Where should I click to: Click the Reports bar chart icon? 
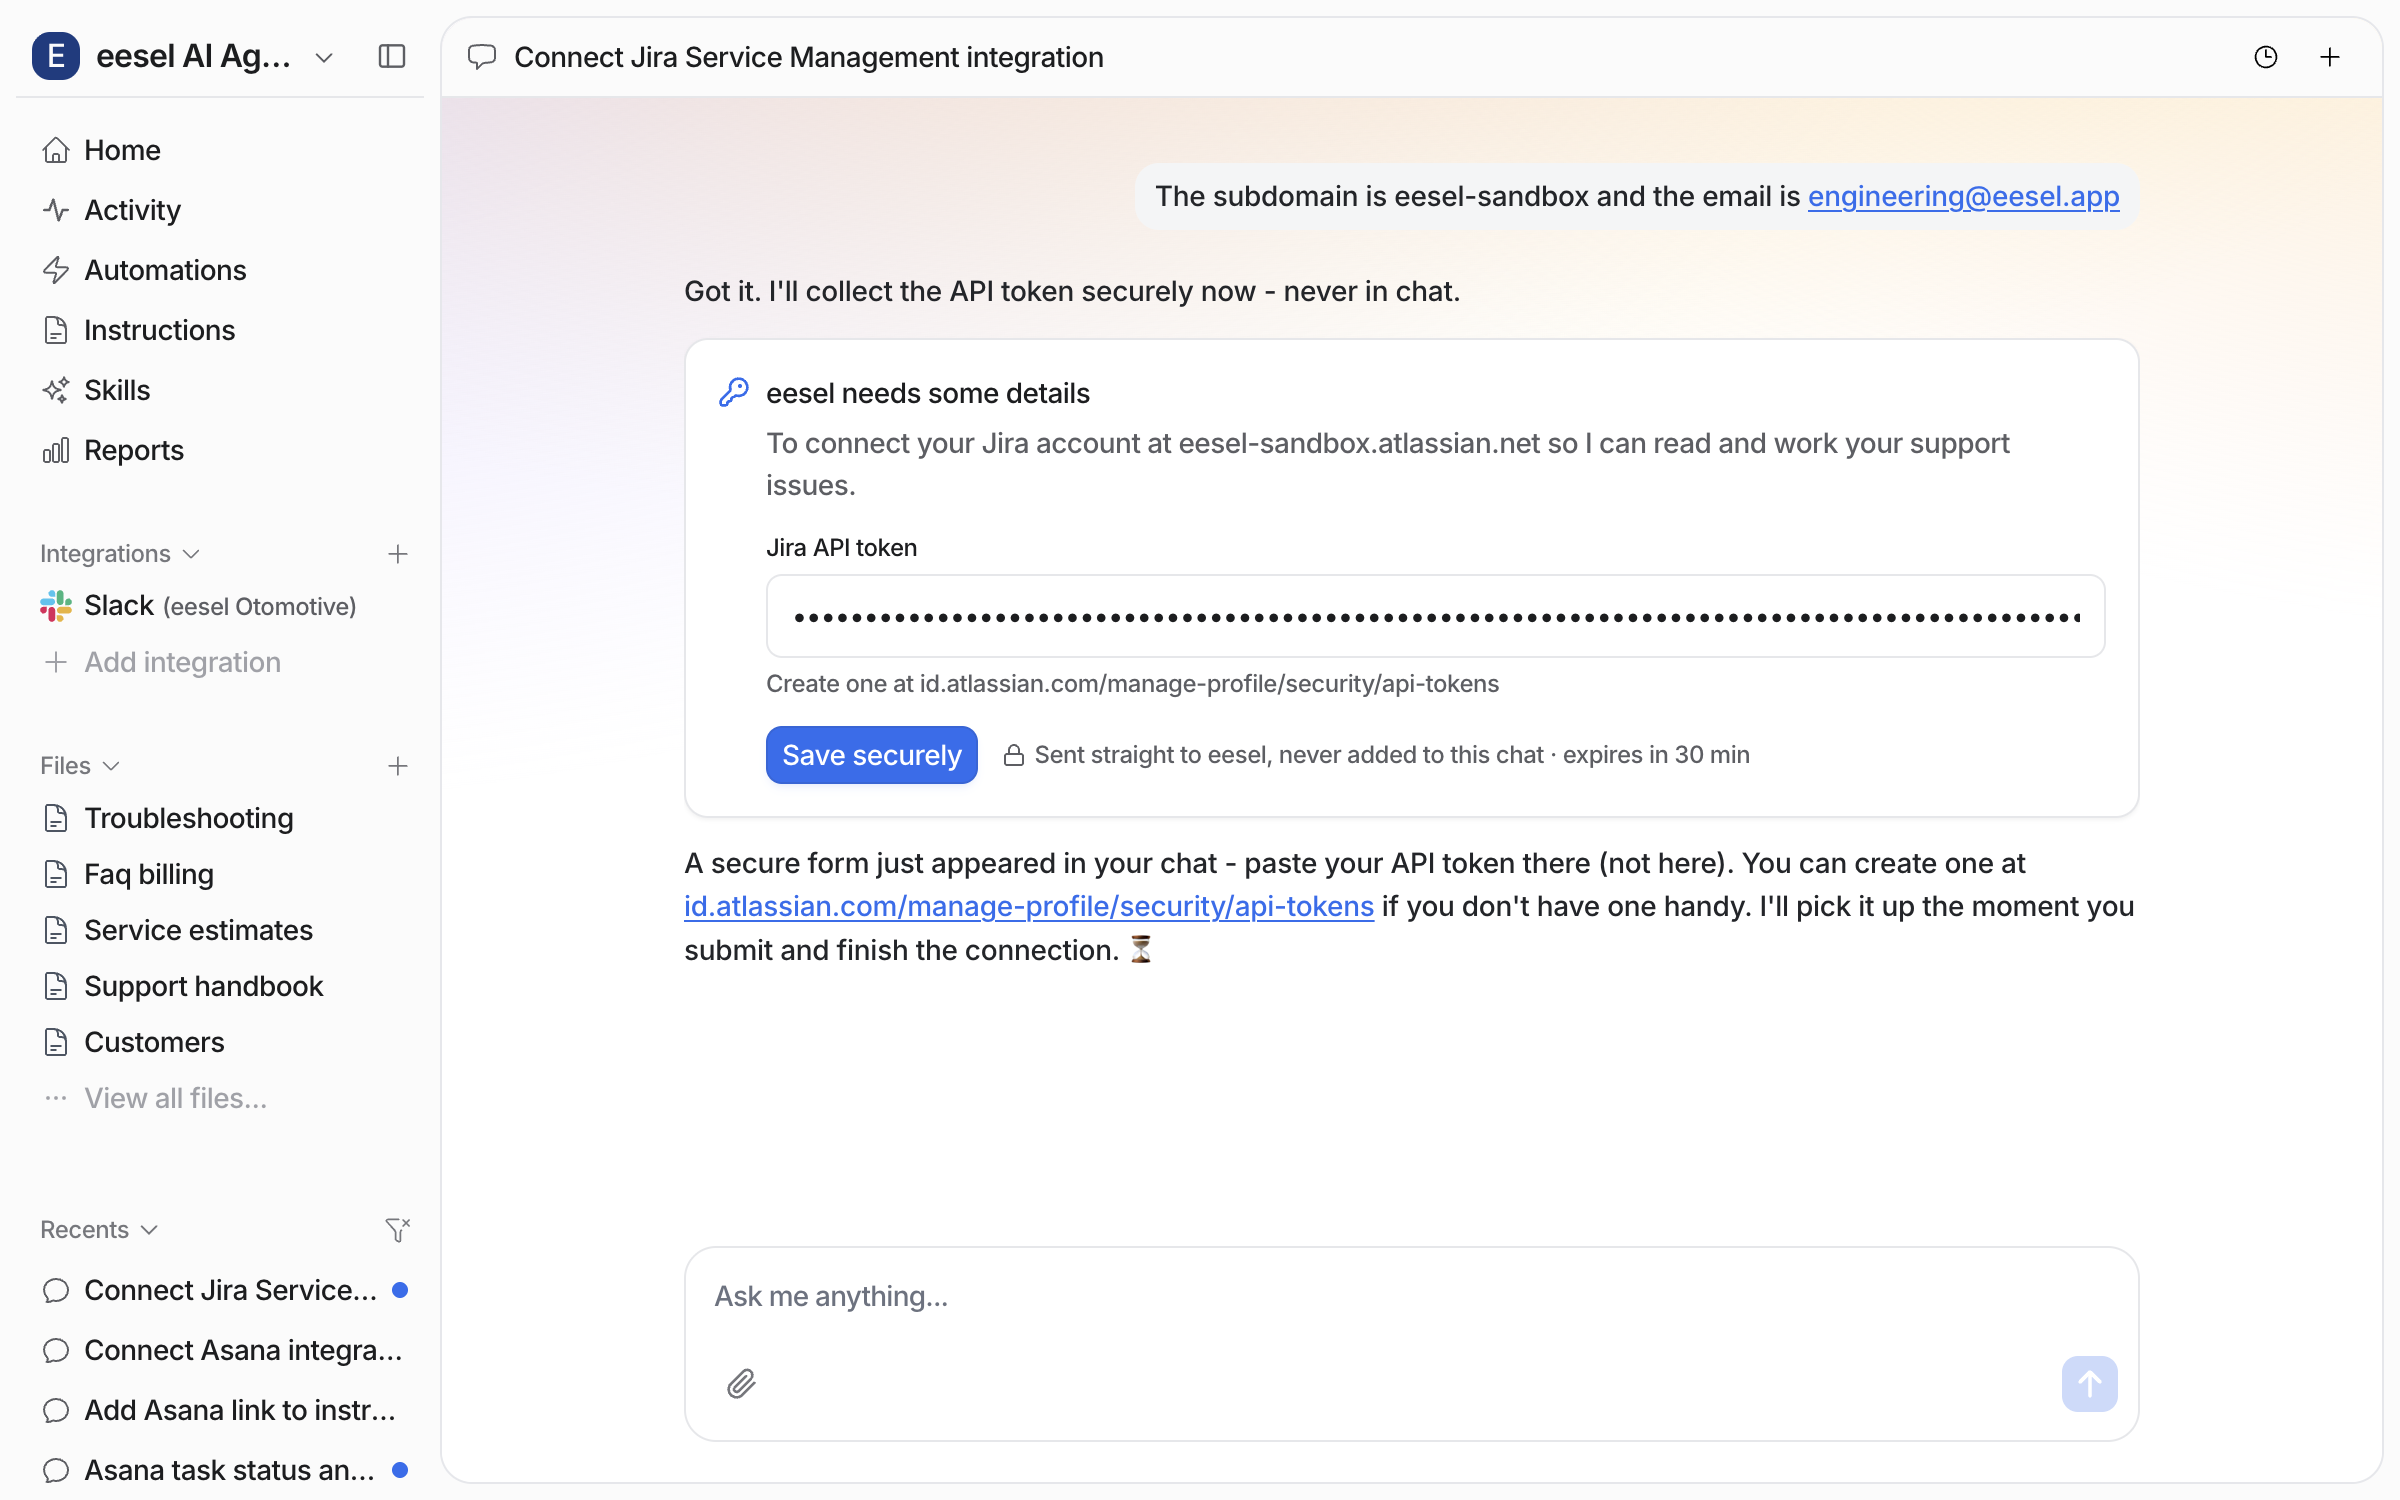pyautogui.click(x=56, y=450)
